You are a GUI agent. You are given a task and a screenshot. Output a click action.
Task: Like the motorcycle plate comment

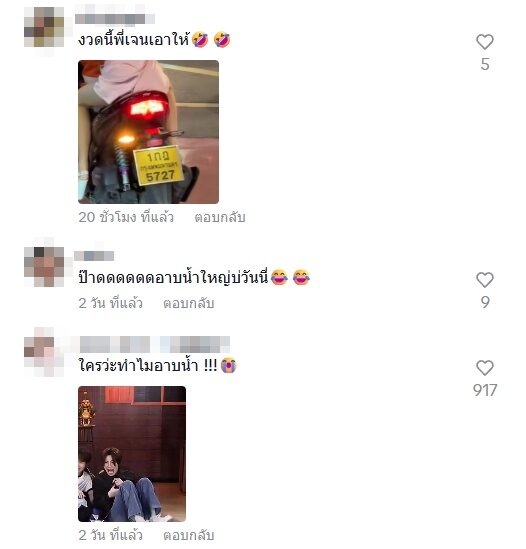(485, 42)
